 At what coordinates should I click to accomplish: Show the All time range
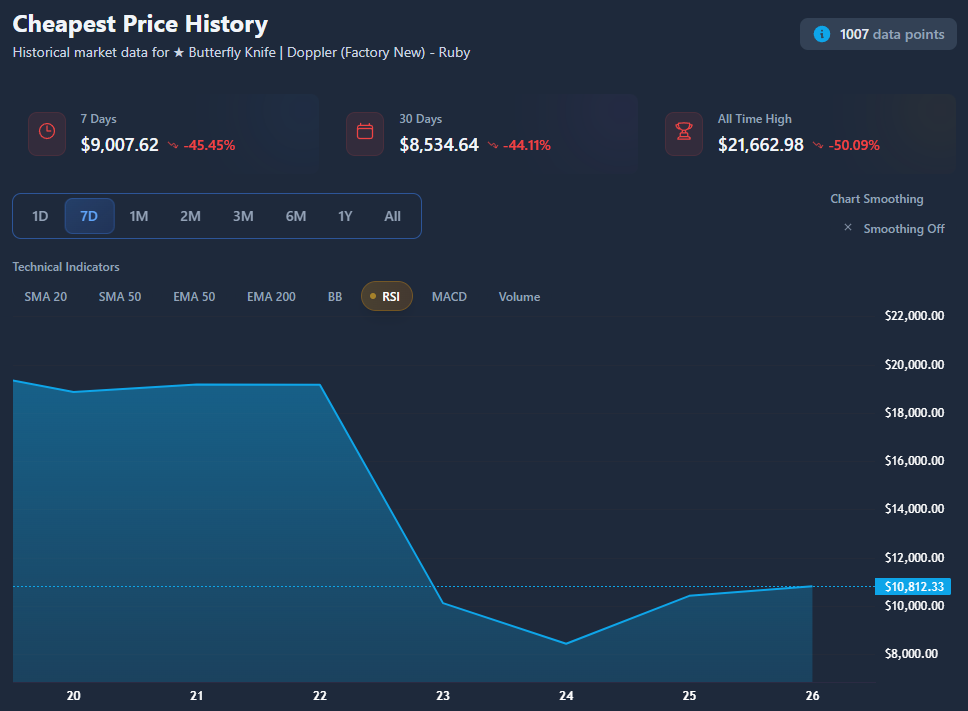[x=392, y=216]
